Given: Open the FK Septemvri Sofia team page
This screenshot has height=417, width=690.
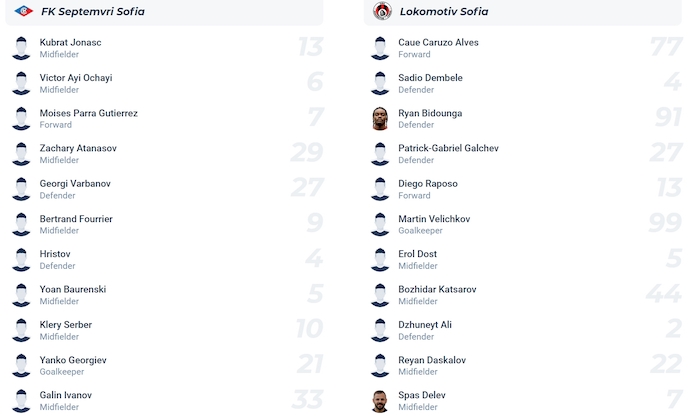Looking at the screenshot, I should click(93, 11).
